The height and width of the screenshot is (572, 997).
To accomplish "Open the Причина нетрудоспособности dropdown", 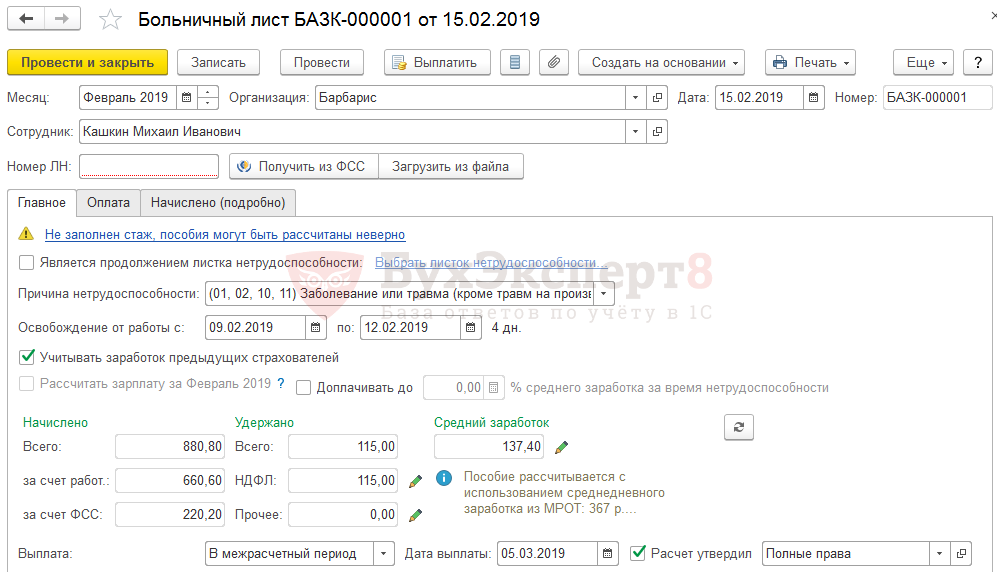I will 604,295.
